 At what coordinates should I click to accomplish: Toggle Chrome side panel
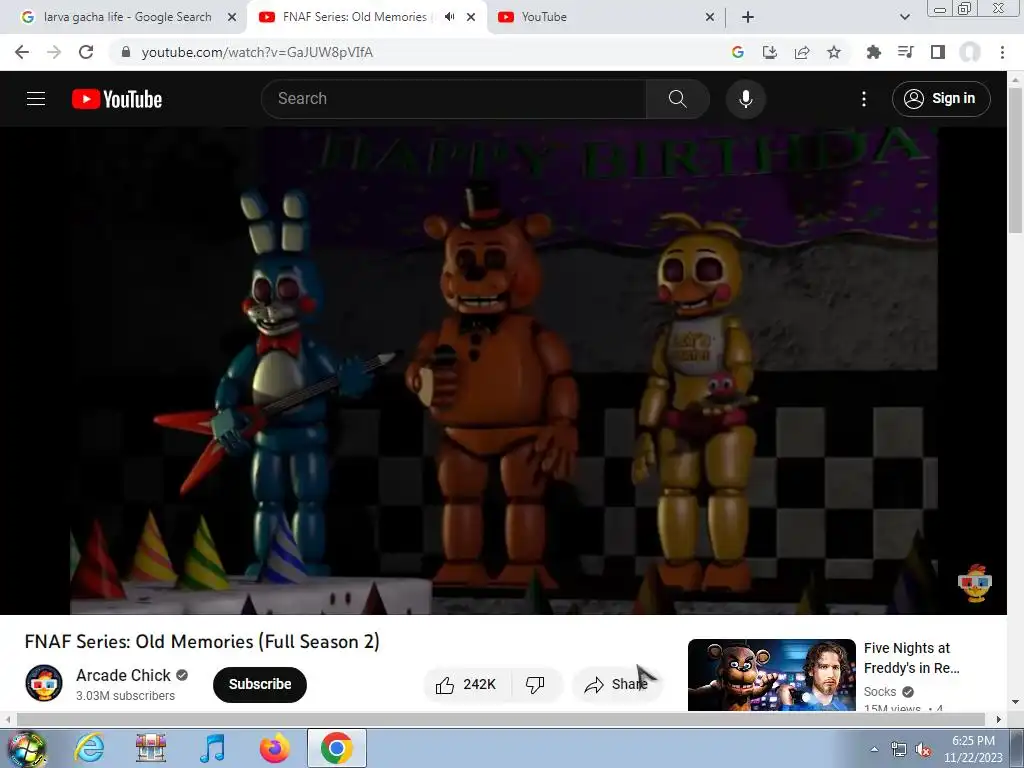(x=938, y=52)
